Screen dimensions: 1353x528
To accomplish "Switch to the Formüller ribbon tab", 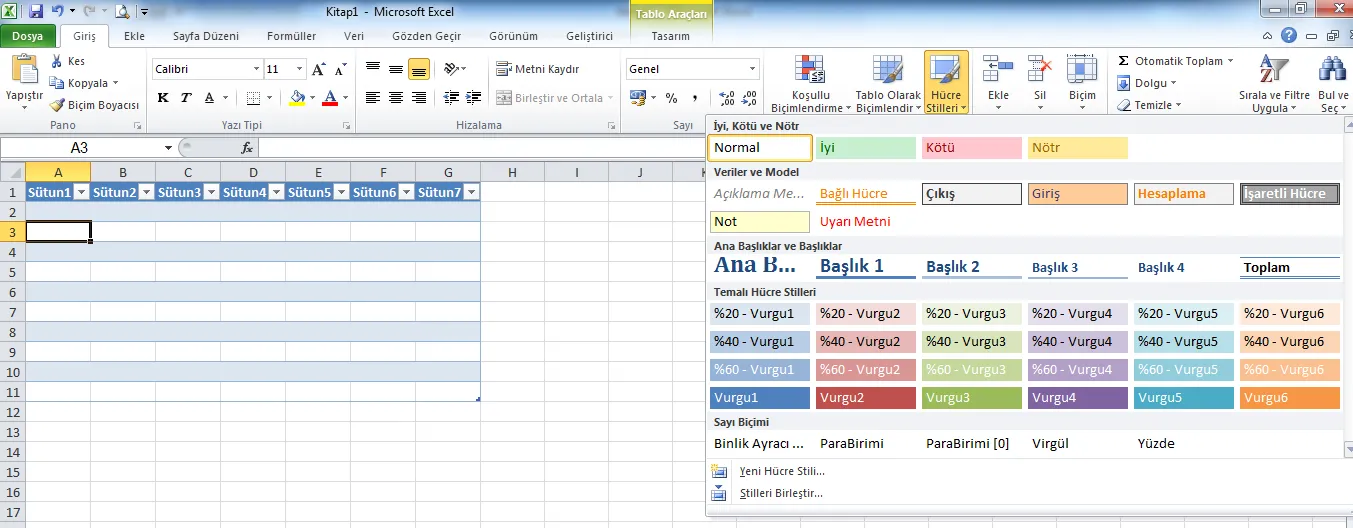I will pos(291,36).
